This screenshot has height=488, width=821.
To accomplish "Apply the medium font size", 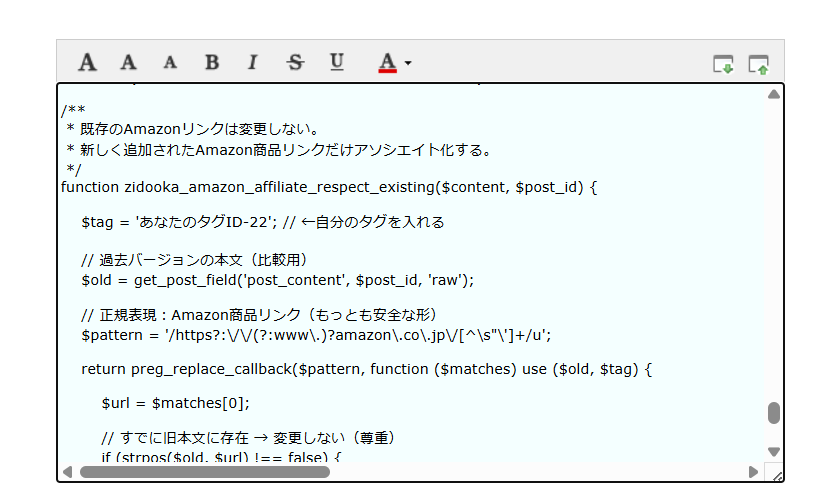I will coord(128,63).
